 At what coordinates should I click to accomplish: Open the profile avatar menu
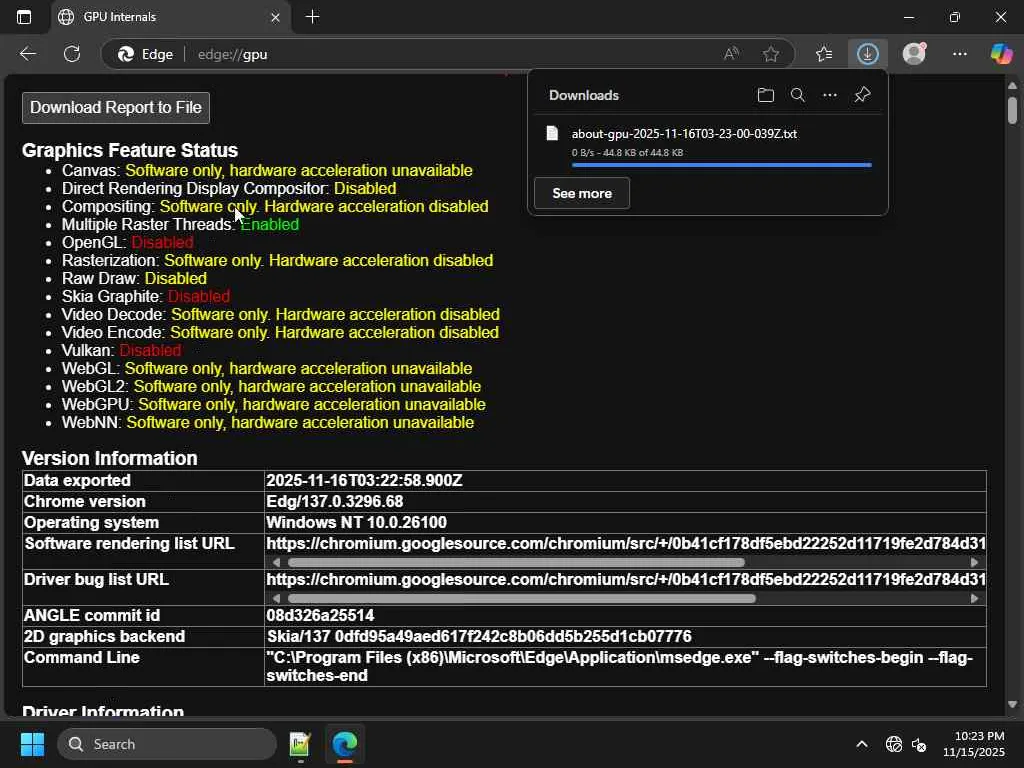914,54
